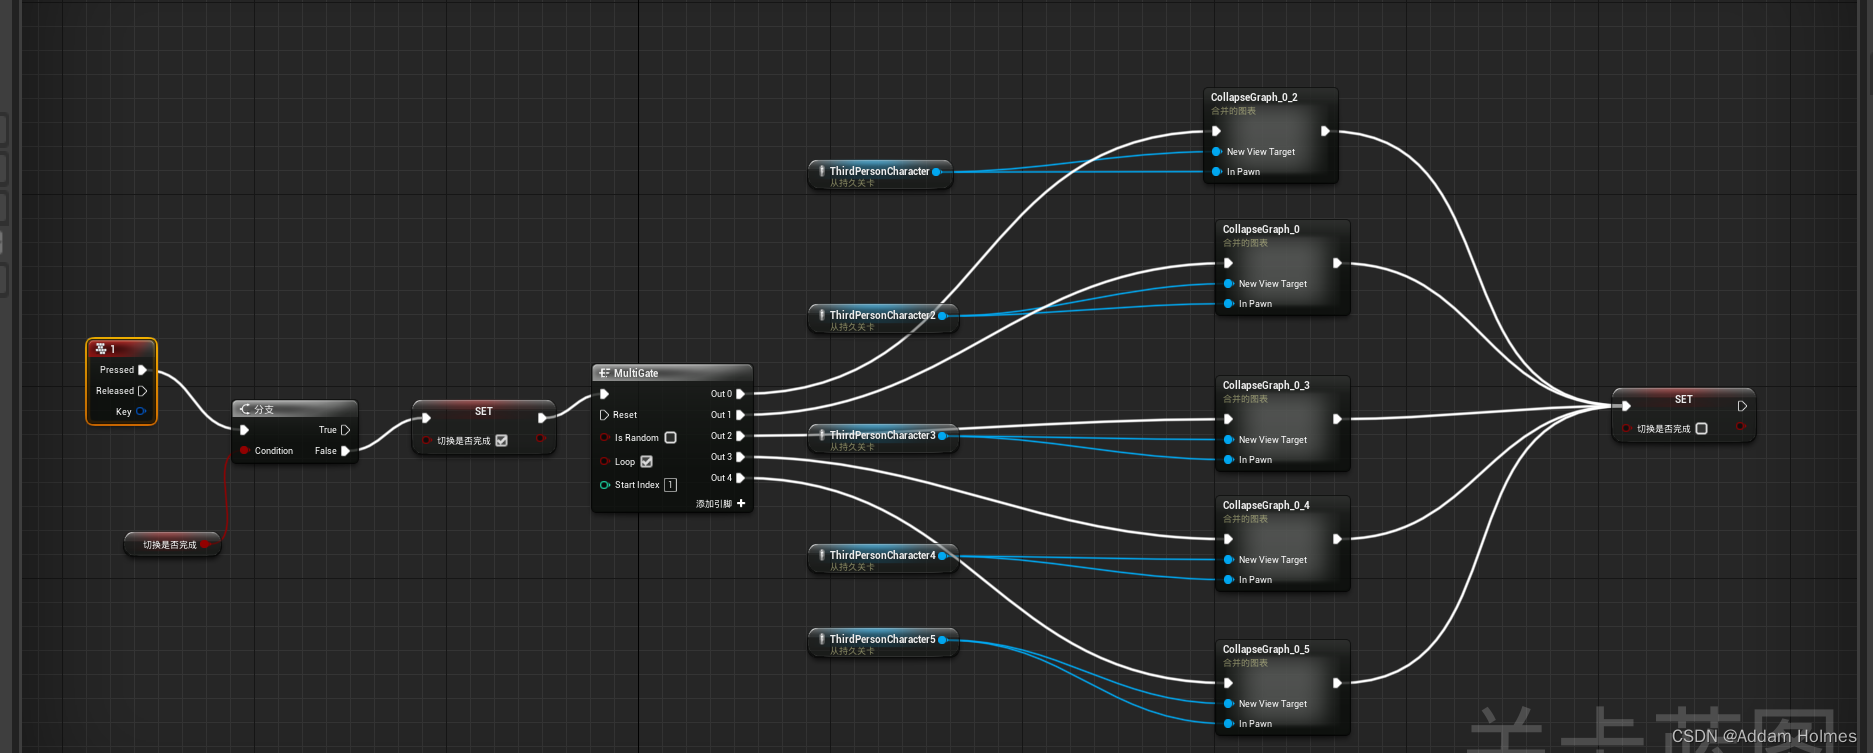The image size is (1873, 753).
Task: Click New View Target pin on CollapseGraph_0_4
Action: point(1228,560)
